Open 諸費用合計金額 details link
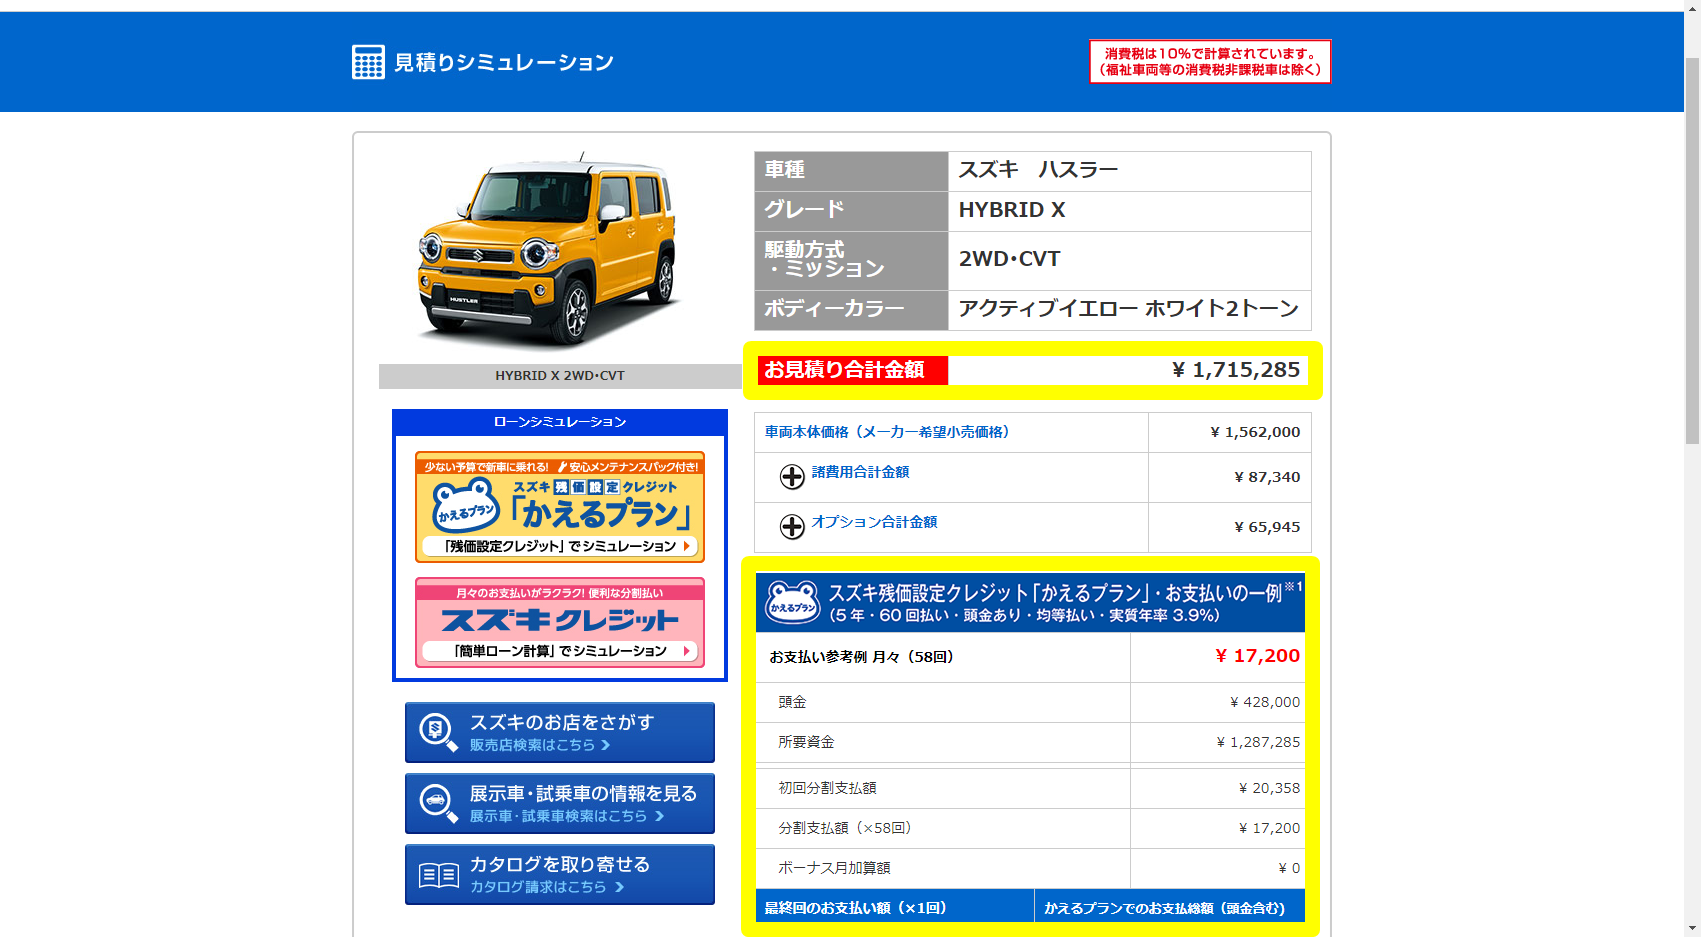This screenshot has height=937, width=1701. 860,472
